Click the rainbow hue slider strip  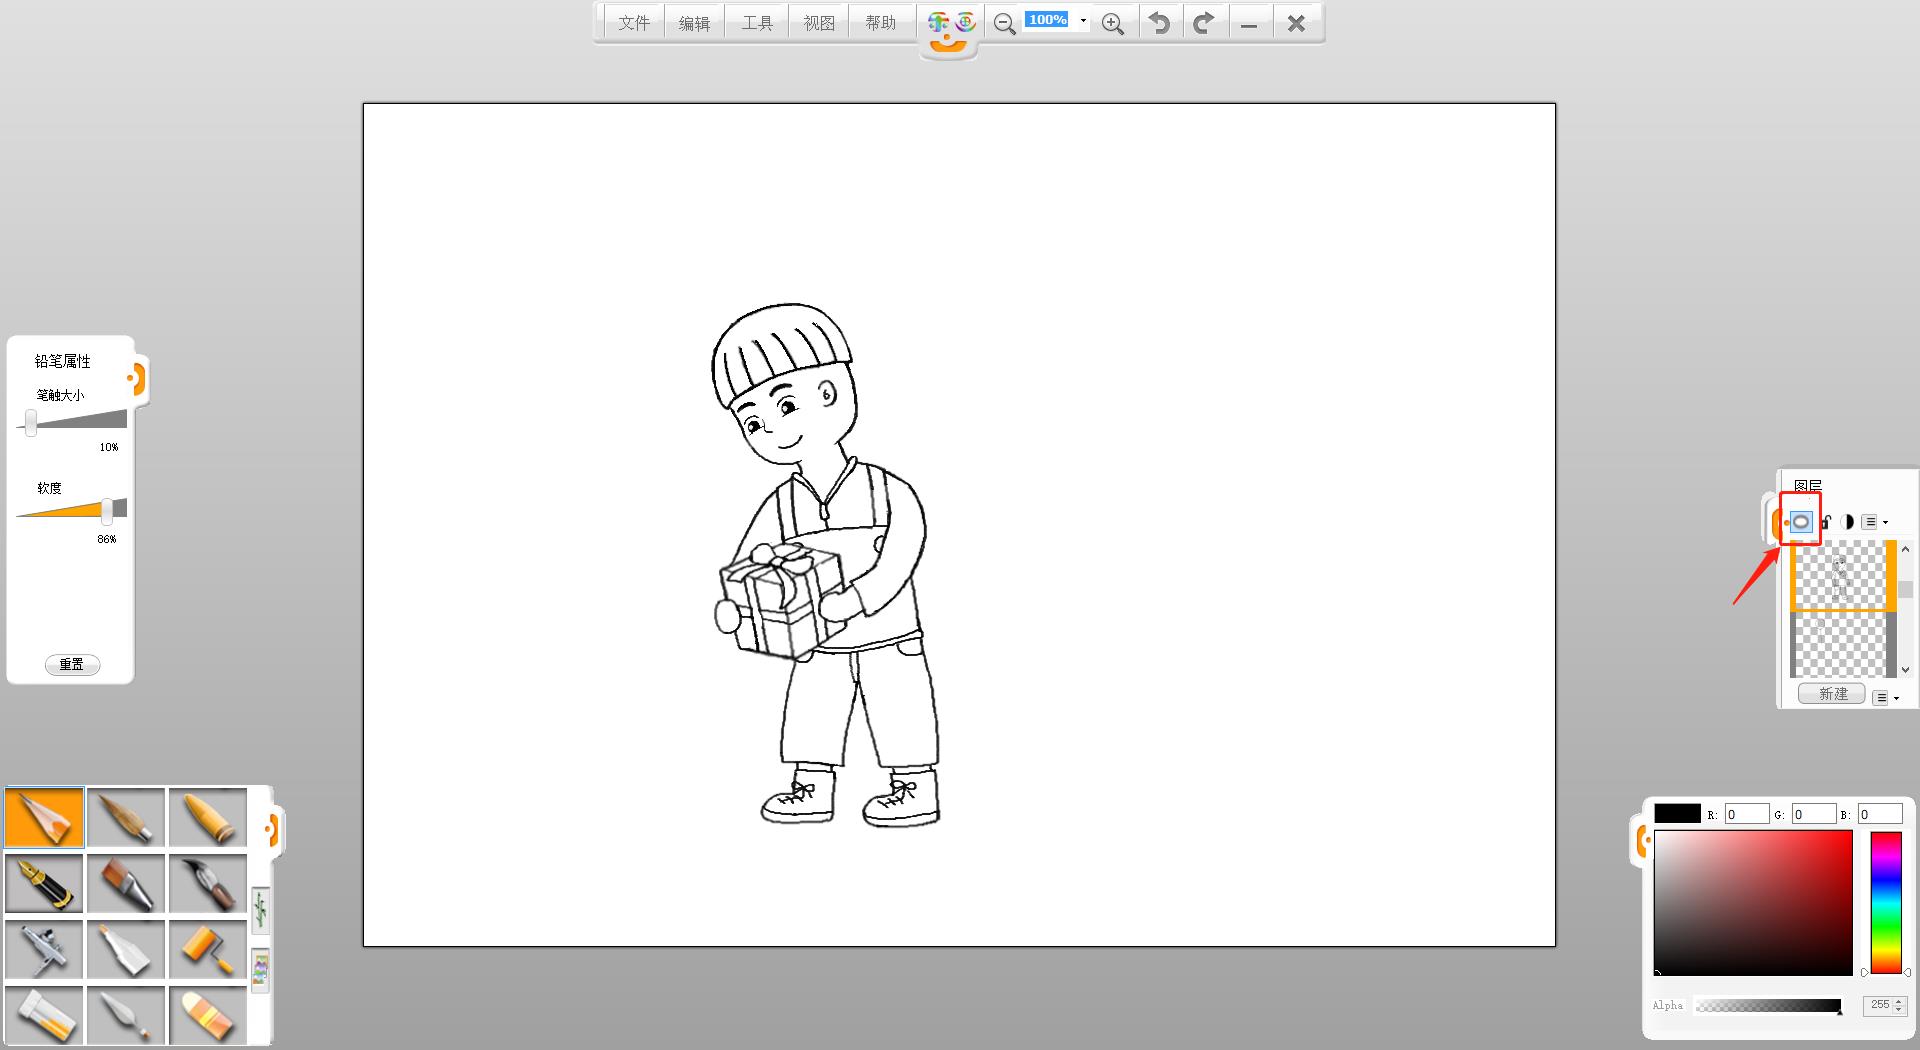pyautogui.click(x=1885, y=901)
